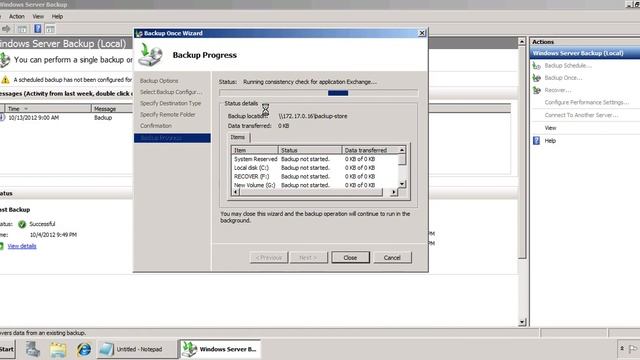This screenshot has height=360, width=640.
Task: Open the Start menu
Action: pyautogui.click(x=7, y=349)
